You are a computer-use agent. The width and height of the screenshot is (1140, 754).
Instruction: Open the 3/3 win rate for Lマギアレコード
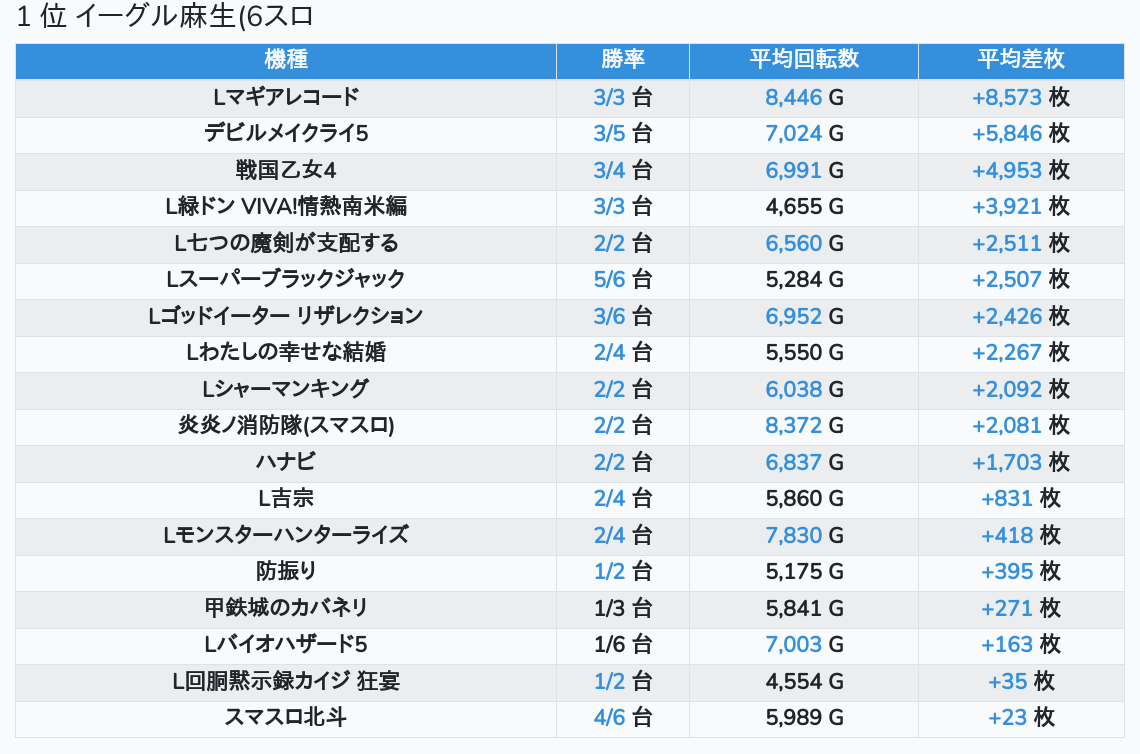point(608,98)
